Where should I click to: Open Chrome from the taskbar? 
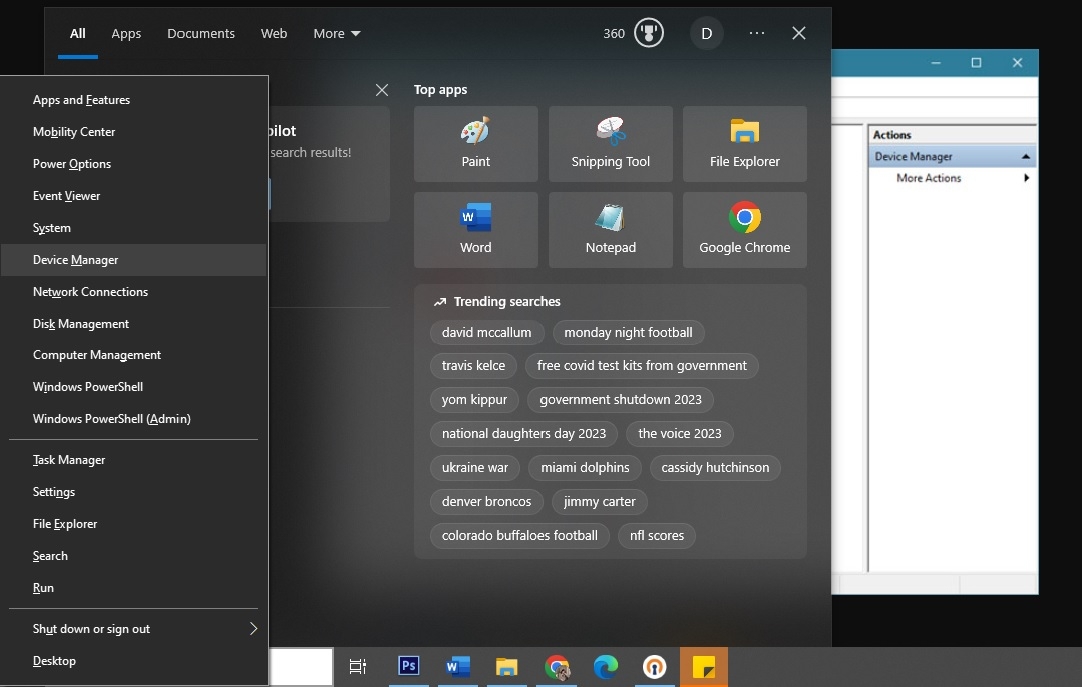click(556, 666)
